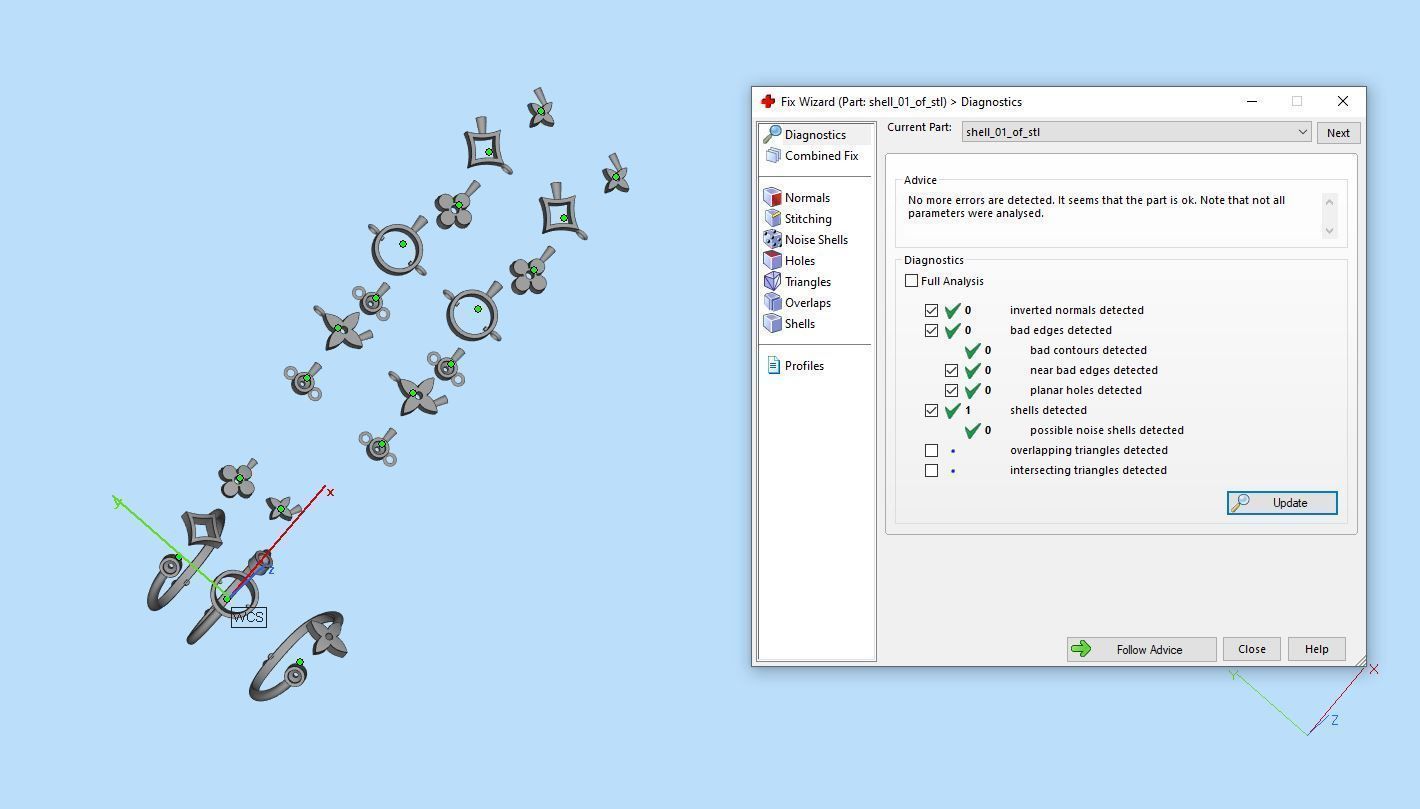Uncheck inverted normals detected checkbox
The height and width of the screenshot is (809, 1420).
point(931,311)
